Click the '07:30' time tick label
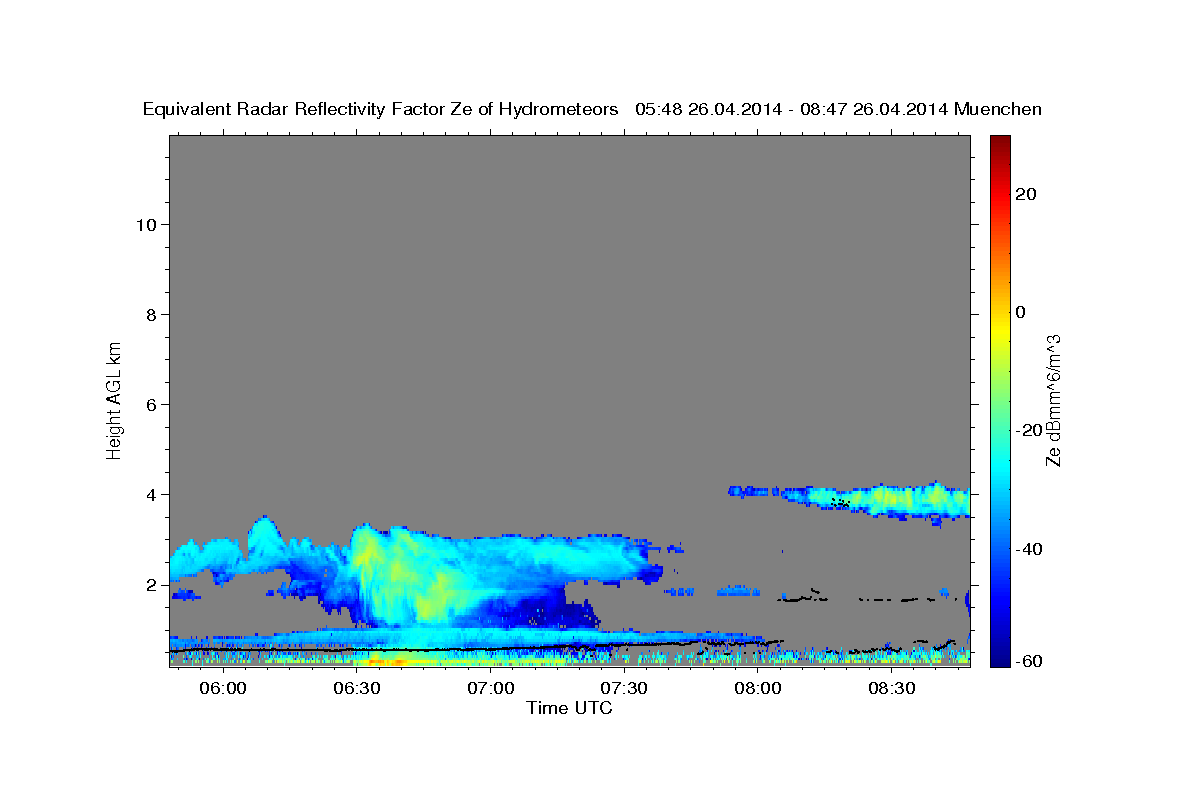The image size is (1200, 800). tap(625, 689)
